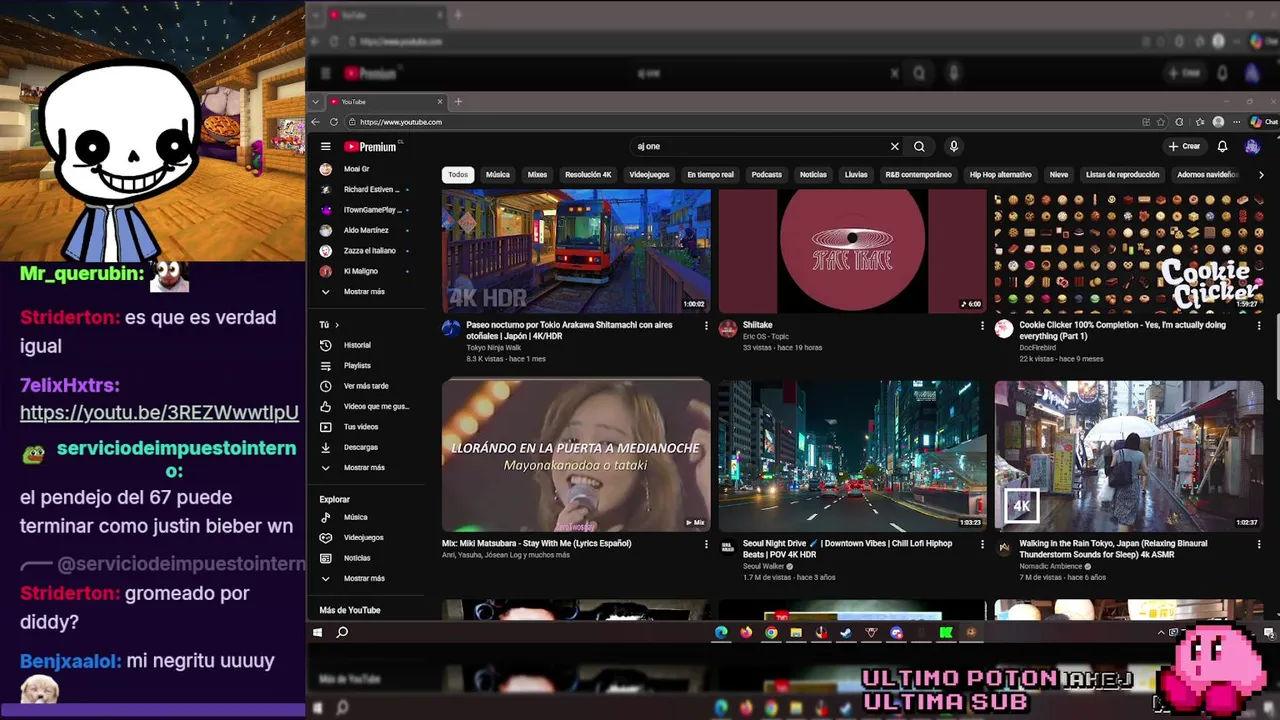Select the R&B contemporáneo chip

coord(918,175)
